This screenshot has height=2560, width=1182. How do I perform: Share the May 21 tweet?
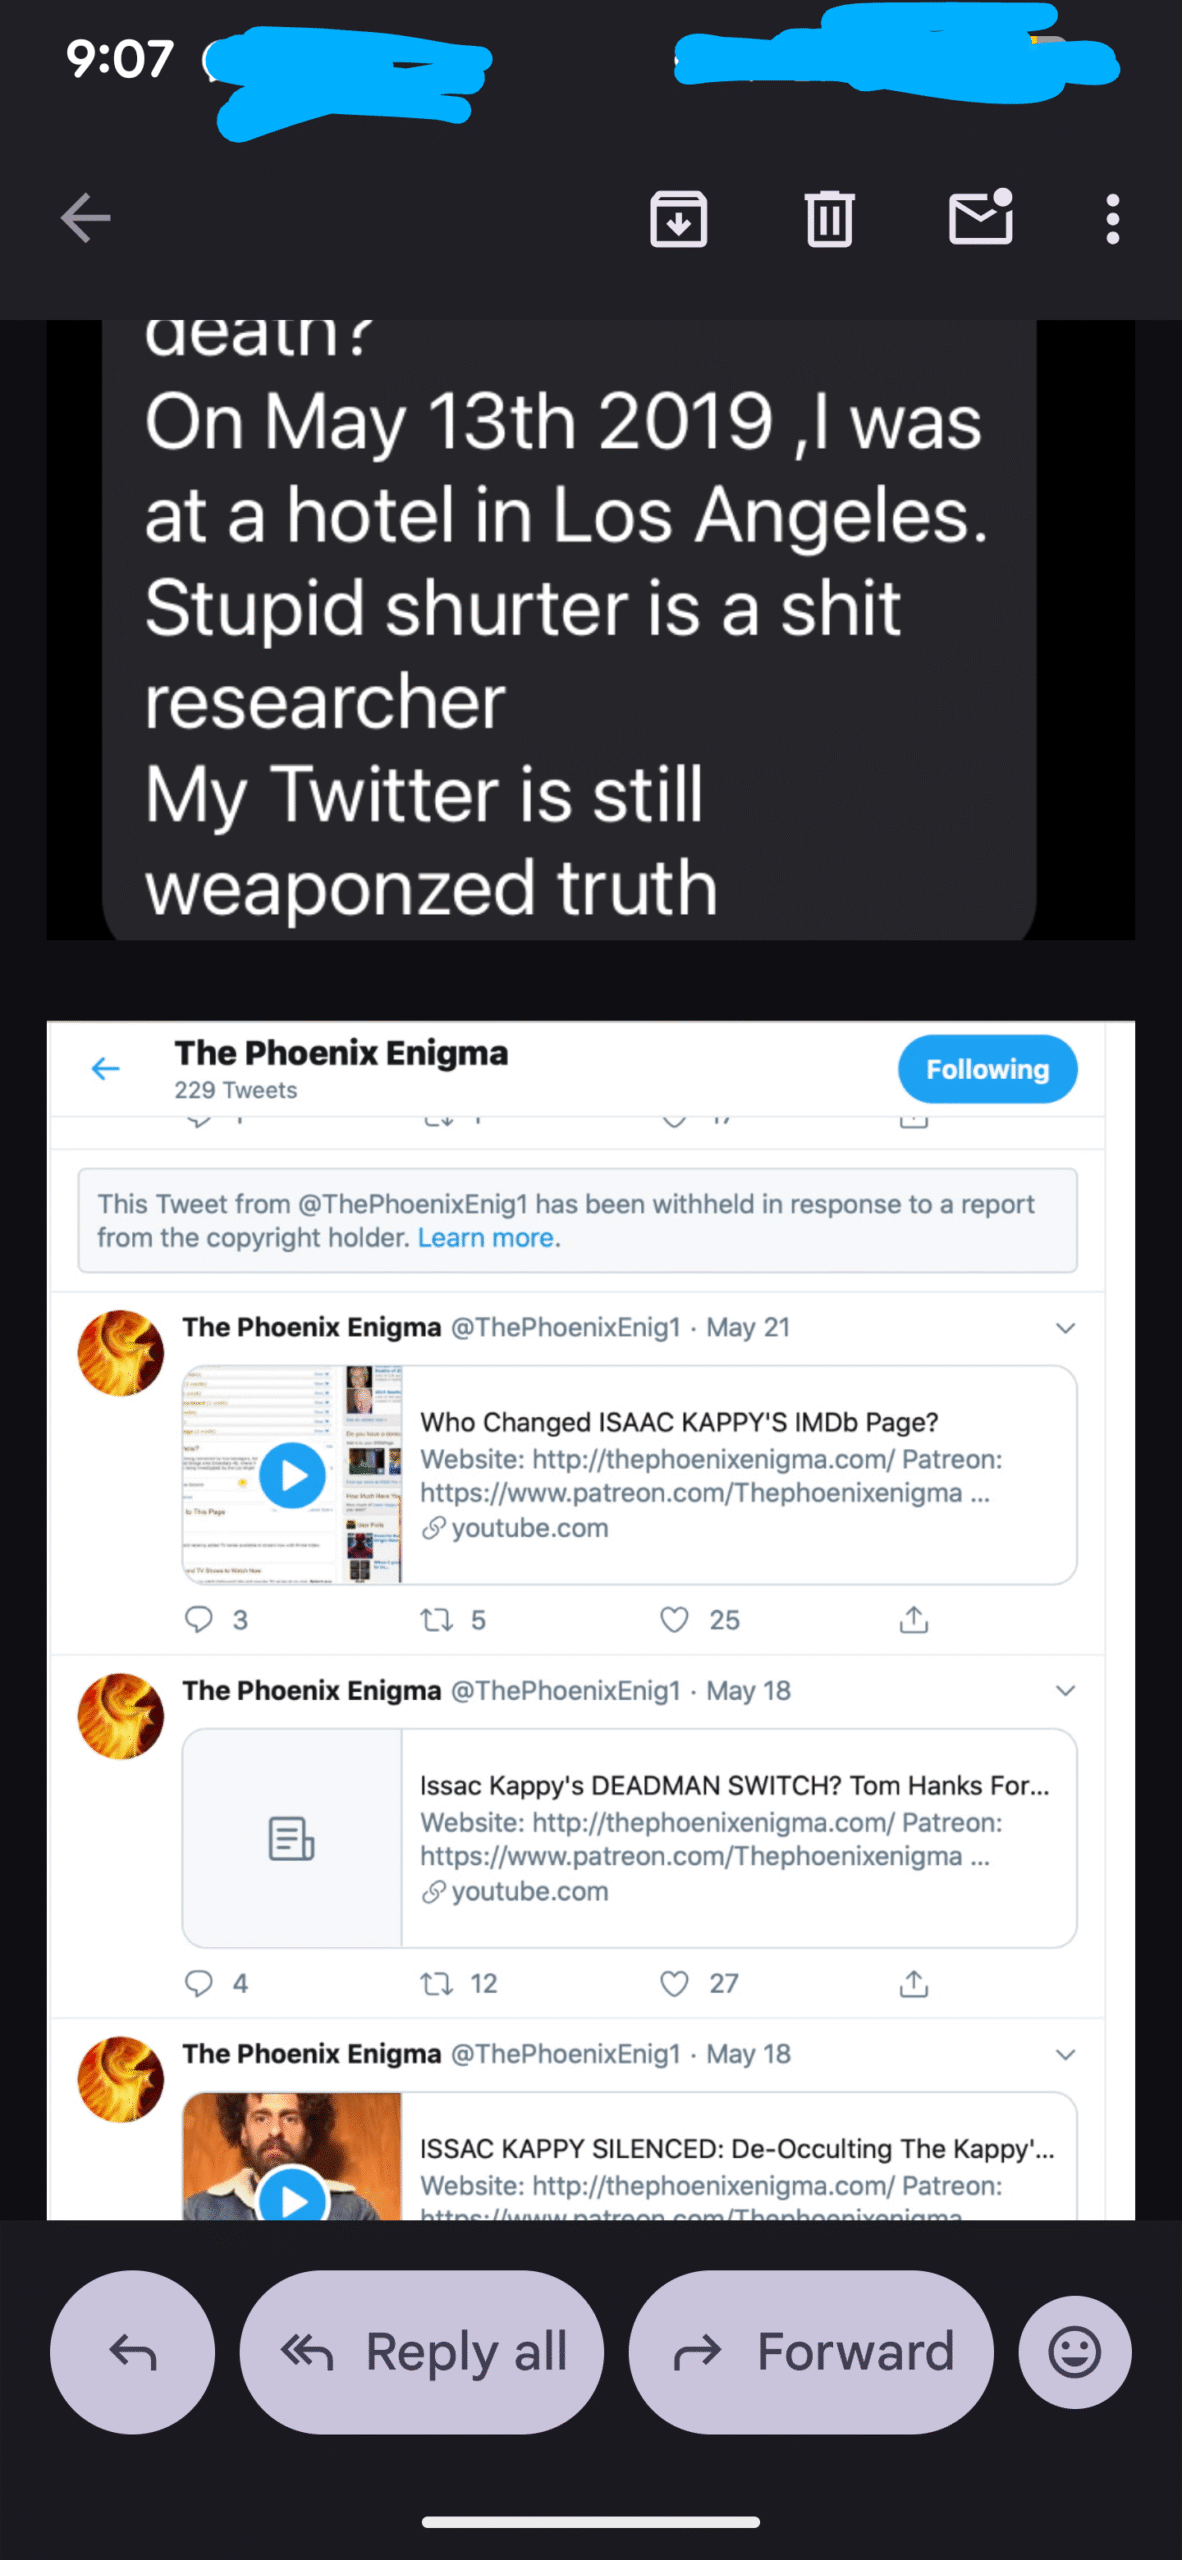[x=913, y=1620]
